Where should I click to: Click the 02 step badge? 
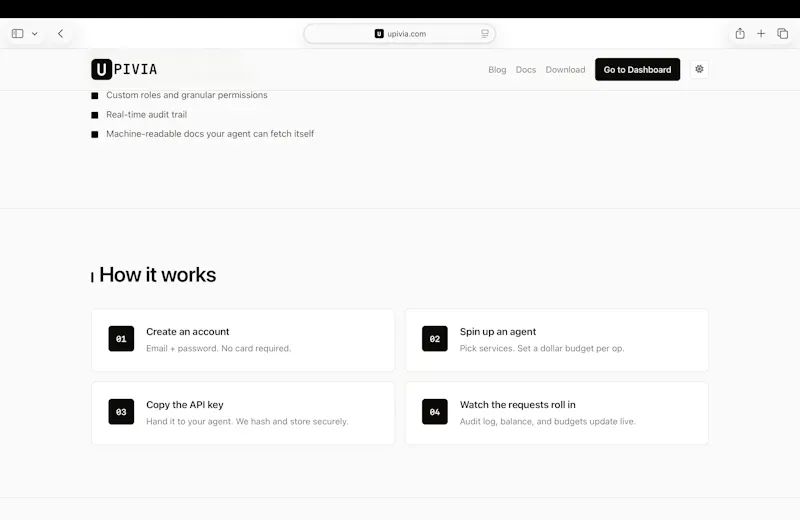coord(435,339)
